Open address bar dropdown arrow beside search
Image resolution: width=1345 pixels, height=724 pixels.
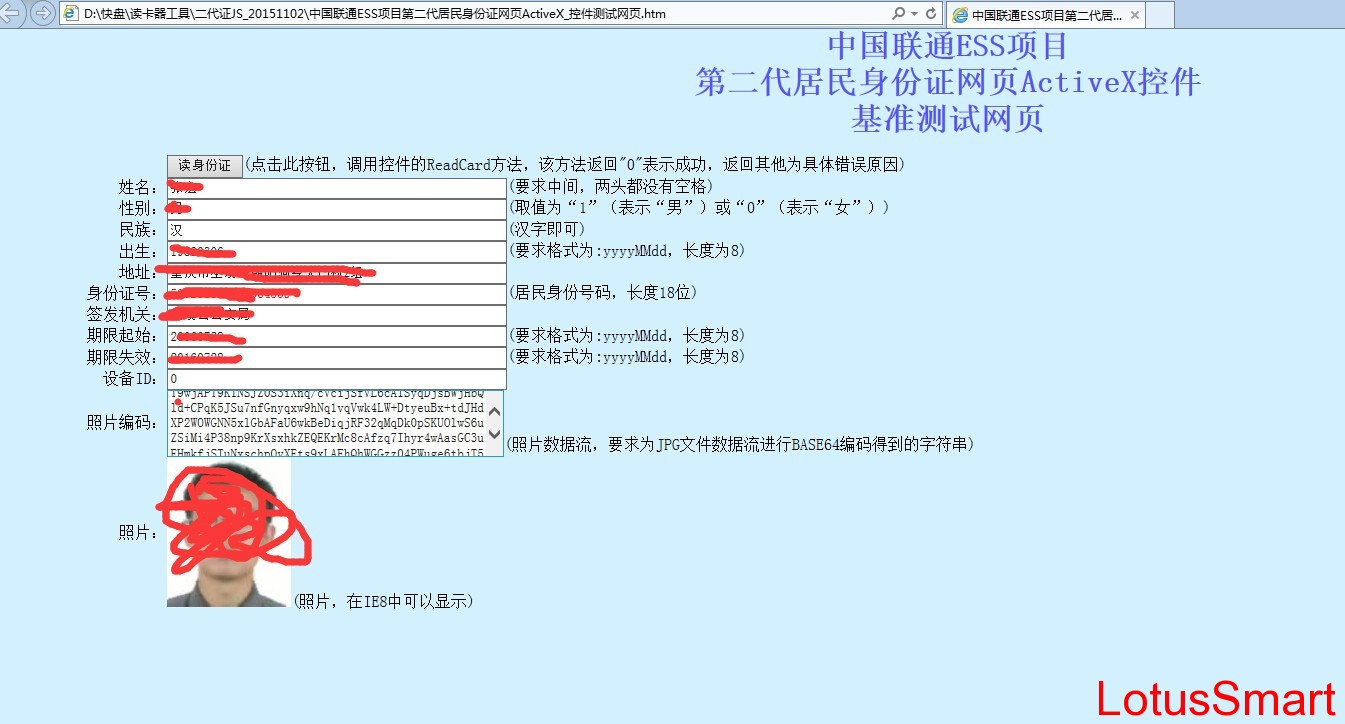(914, 14)
